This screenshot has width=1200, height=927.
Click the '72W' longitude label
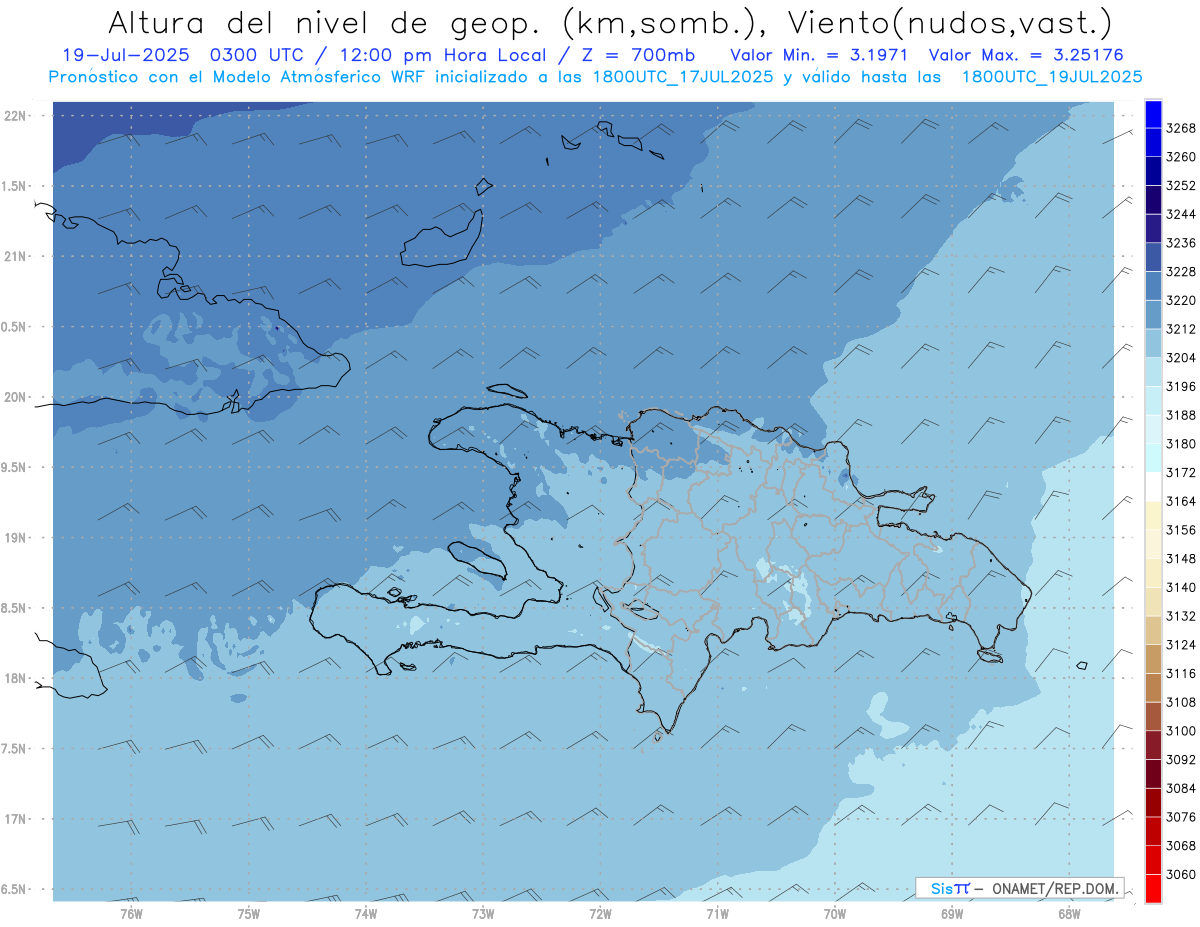click(600, 913)
